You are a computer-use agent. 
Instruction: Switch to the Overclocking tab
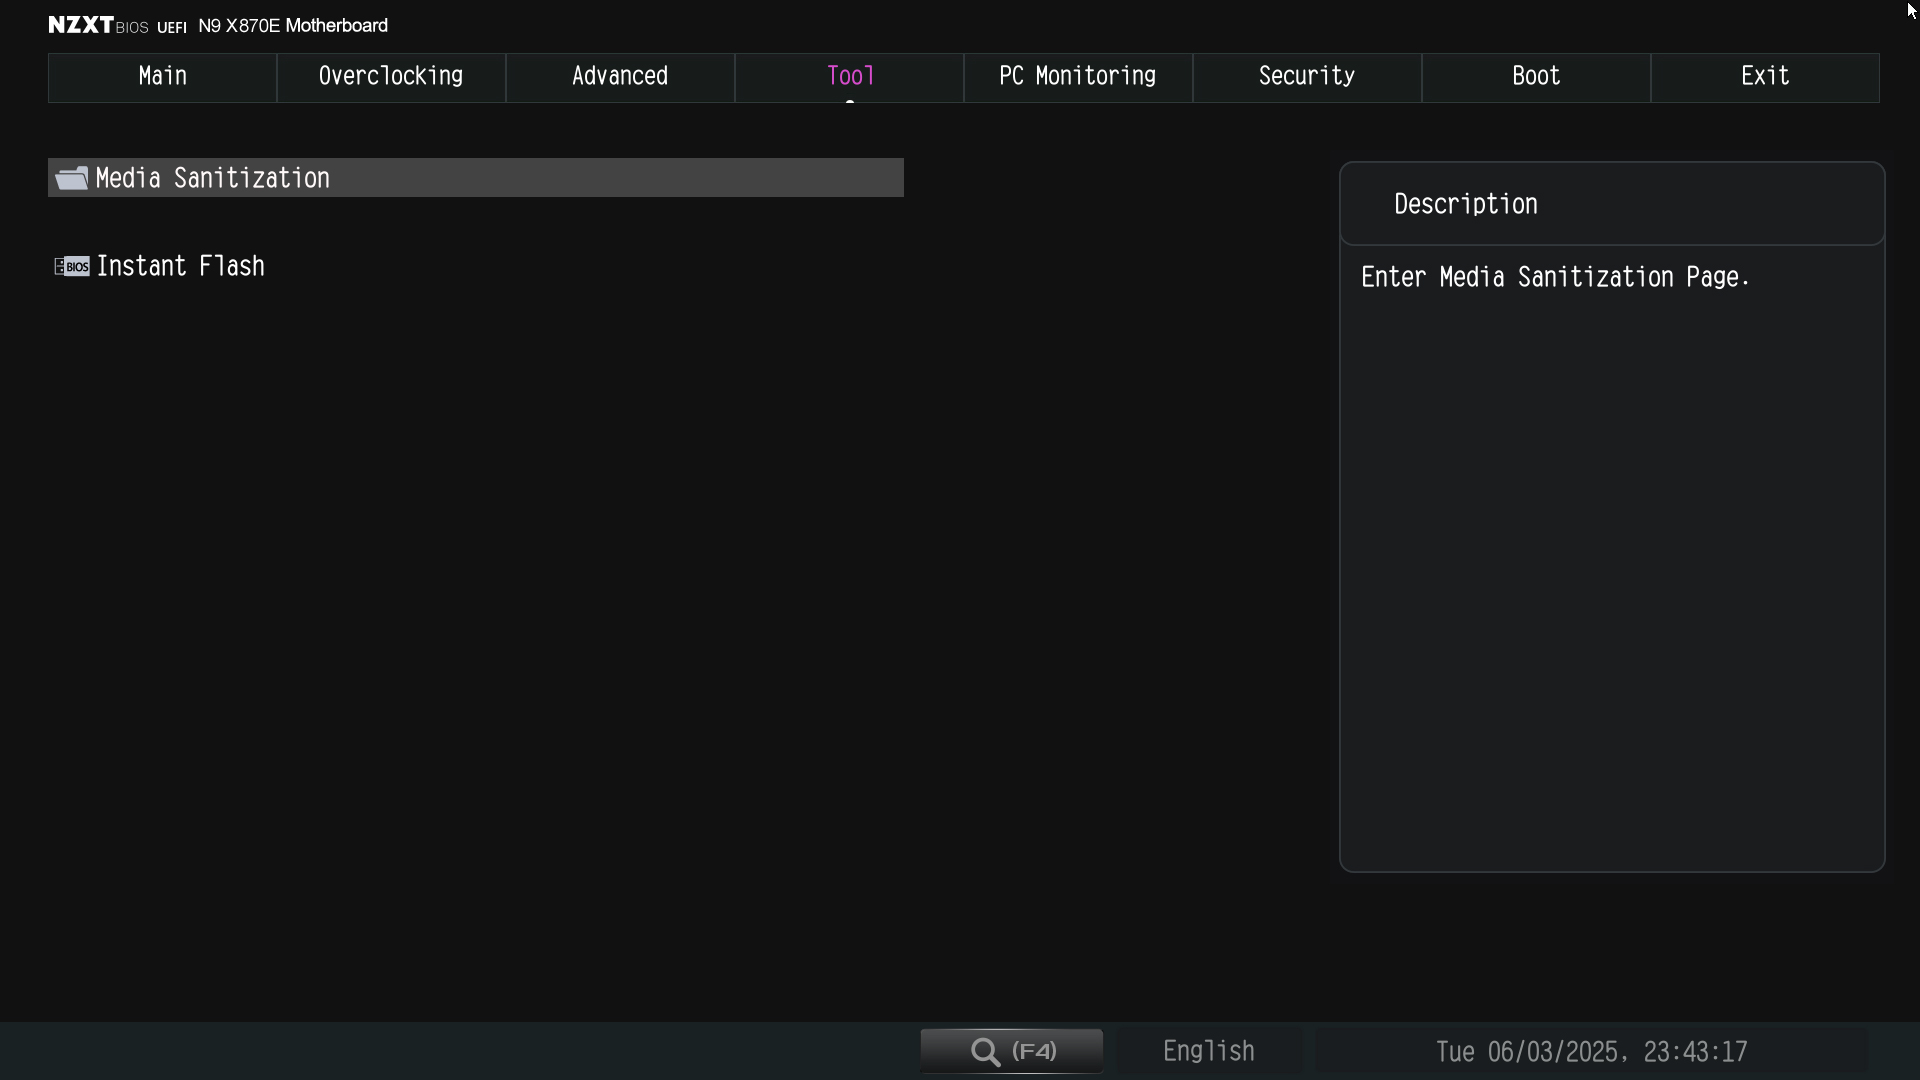click(391, 77)
